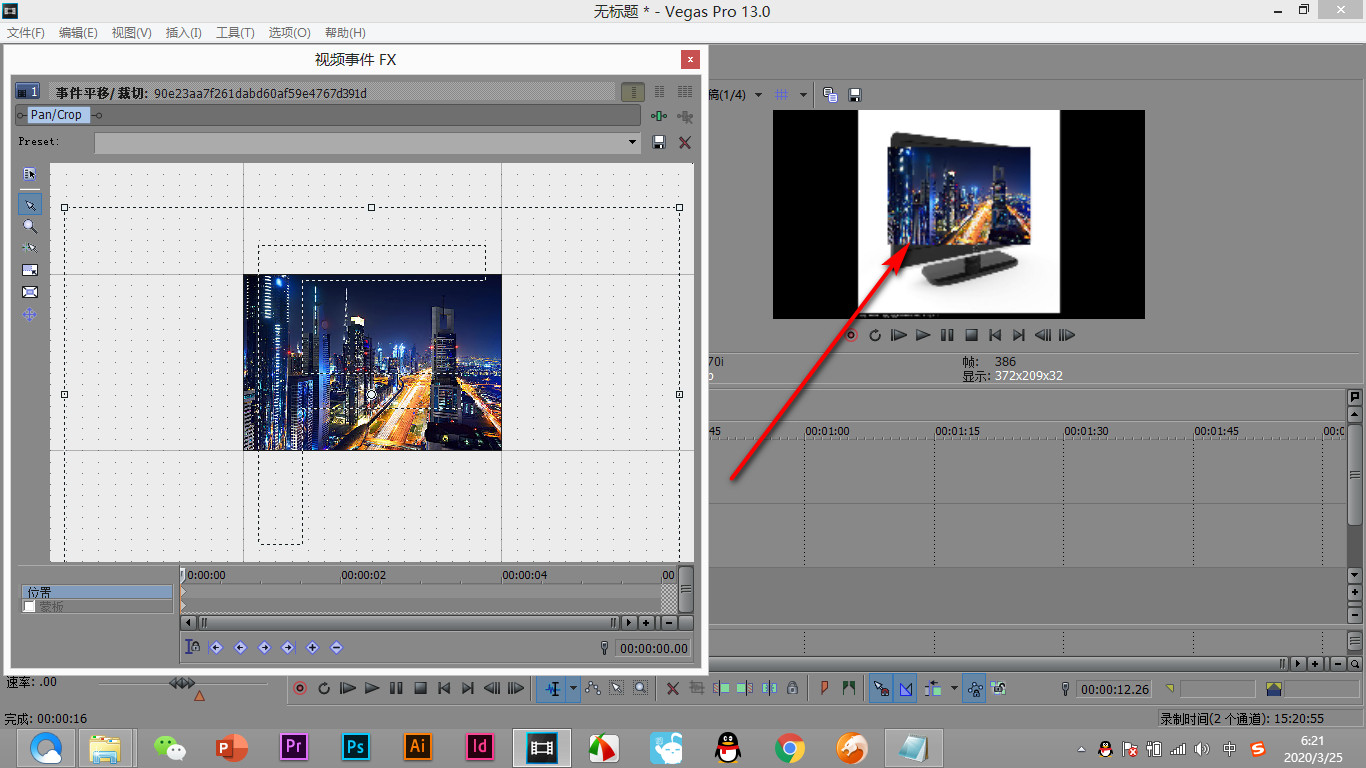Open the edit tool selector dropdown arrow

[x=573, y=688]
